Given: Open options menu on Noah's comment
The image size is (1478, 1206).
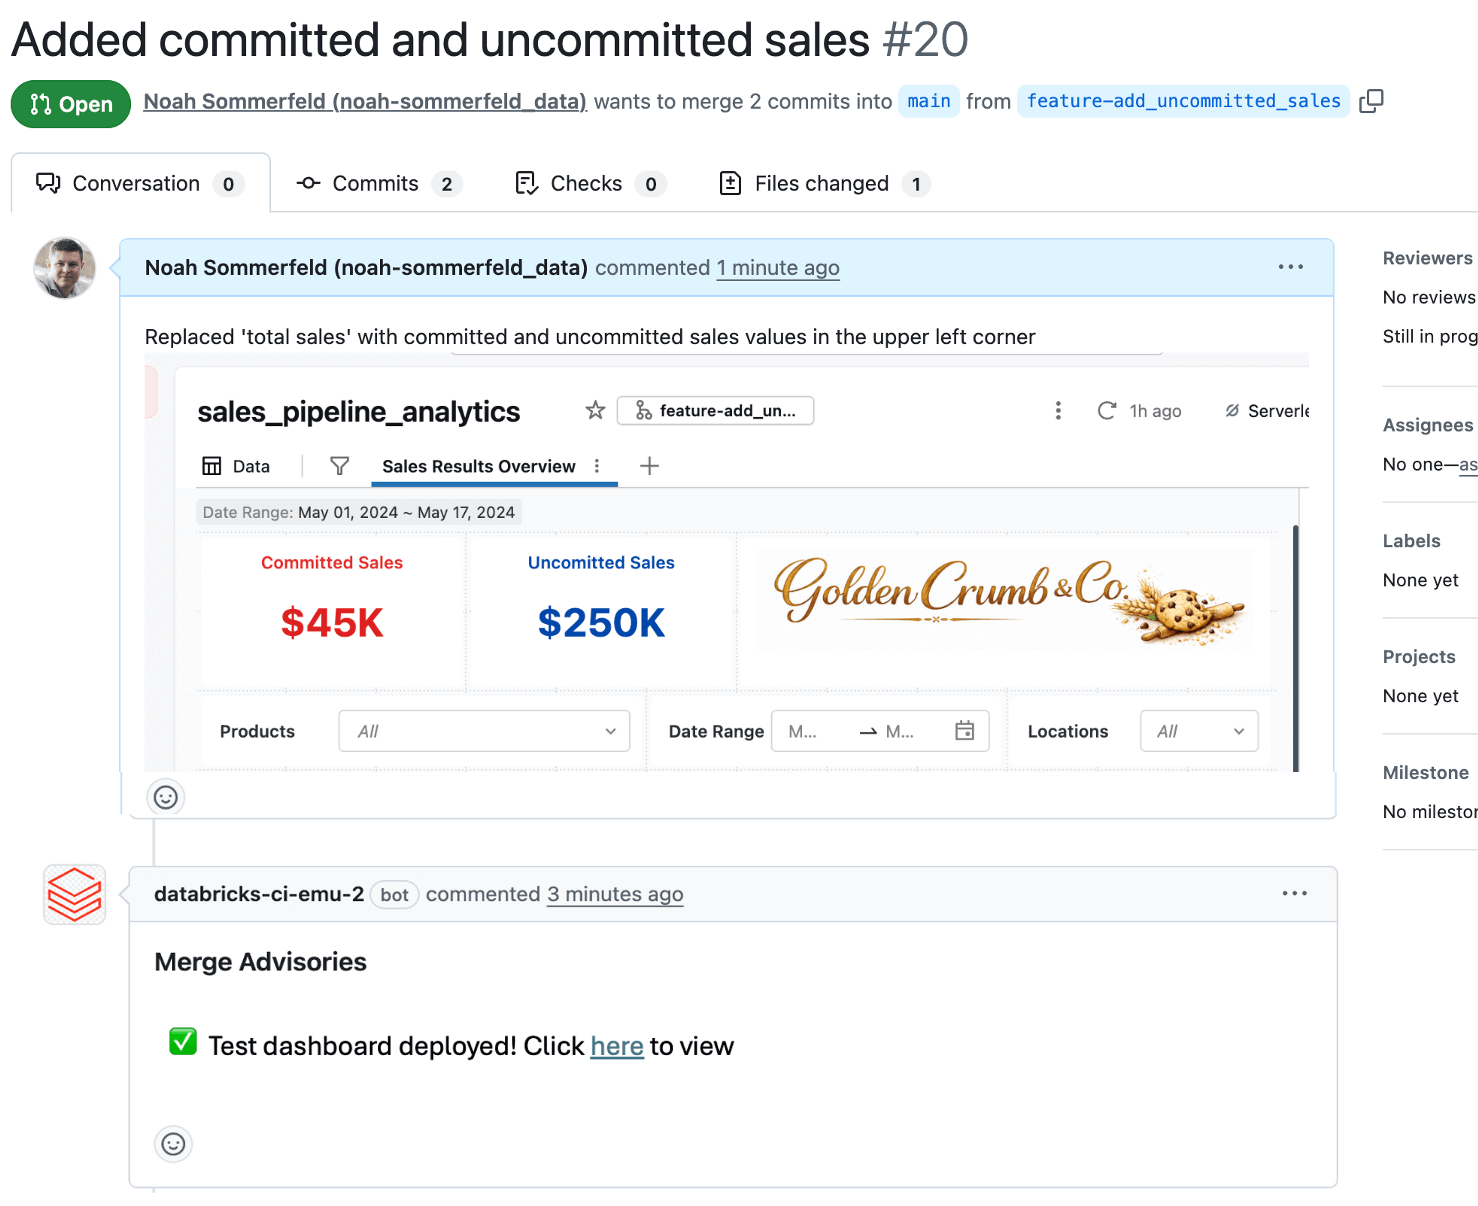Looking at the screenshot, I should click(x=1290, y=267).
